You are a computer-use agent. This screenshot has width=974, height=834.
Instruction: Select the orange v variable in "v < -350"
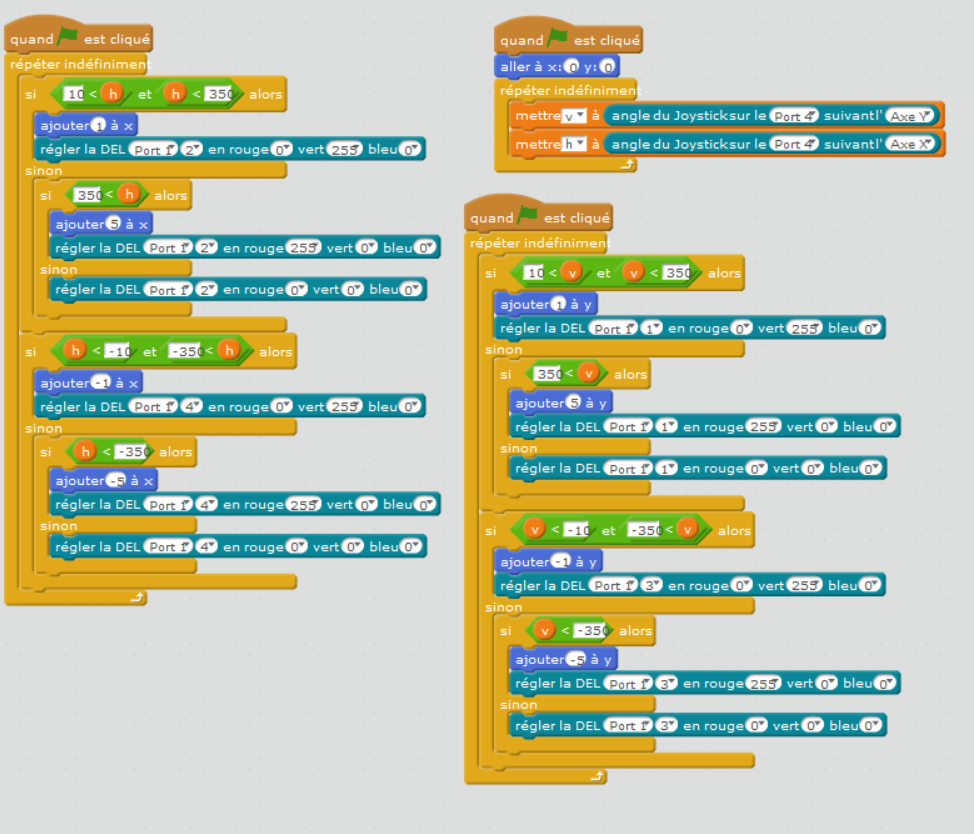pyautogui.click(x=544, y=630)
